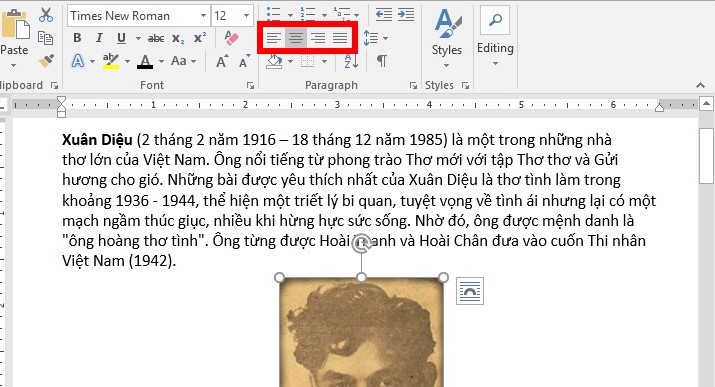Open the Styles pane launcher
This screenshot has width=715, height=387.
[465, 85]
